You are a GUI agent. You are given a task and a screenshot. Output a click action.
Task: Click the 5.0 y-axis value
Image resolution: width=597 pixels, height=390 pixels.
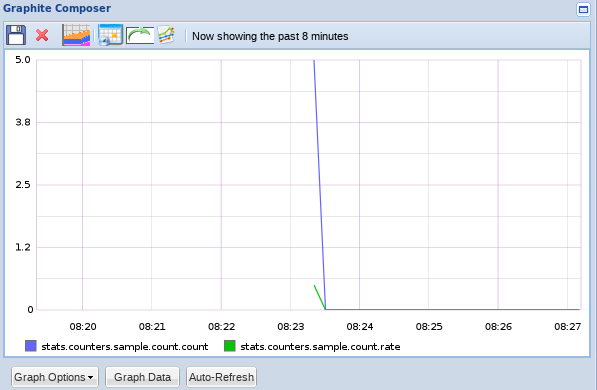(x=23, y=60)
